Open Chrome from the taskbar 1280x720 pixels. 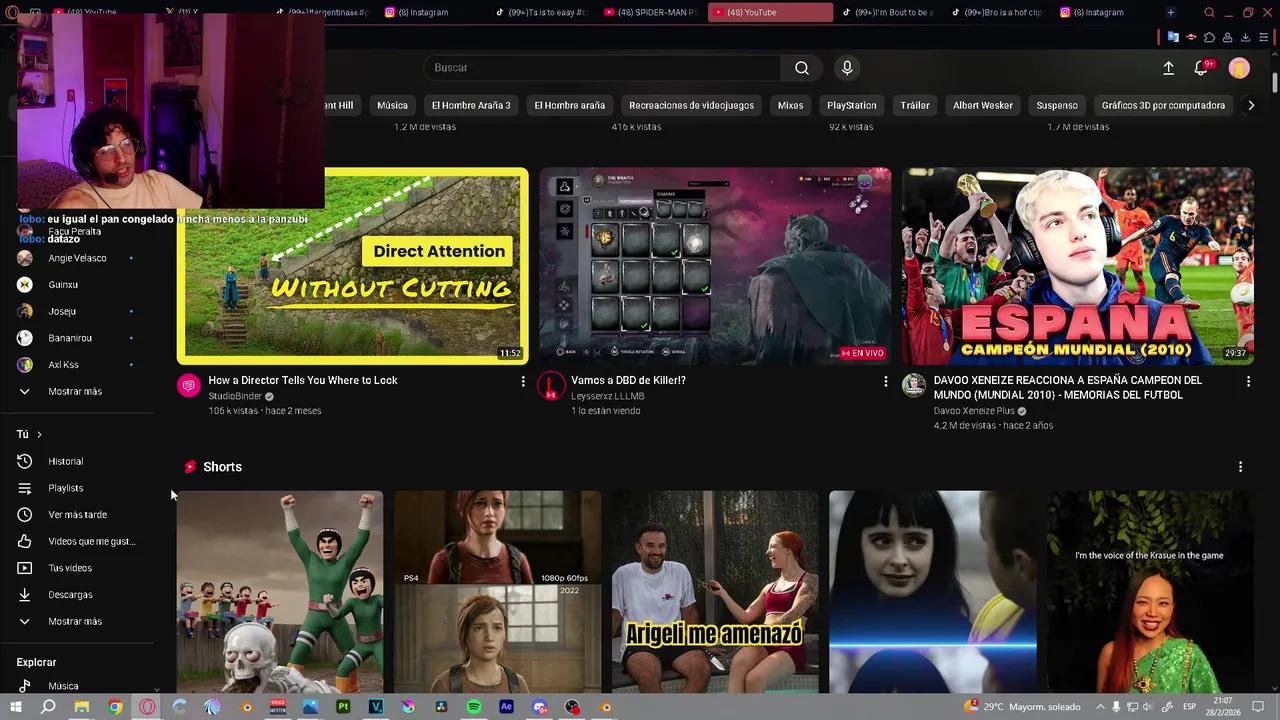(x=115, y=707)
